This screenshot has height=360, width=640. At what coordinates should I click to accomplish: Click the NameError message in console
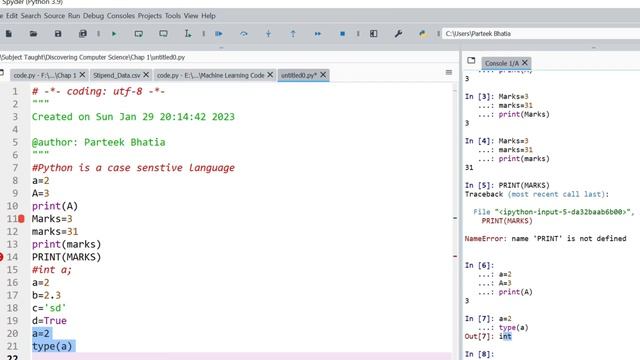point(545,239)
